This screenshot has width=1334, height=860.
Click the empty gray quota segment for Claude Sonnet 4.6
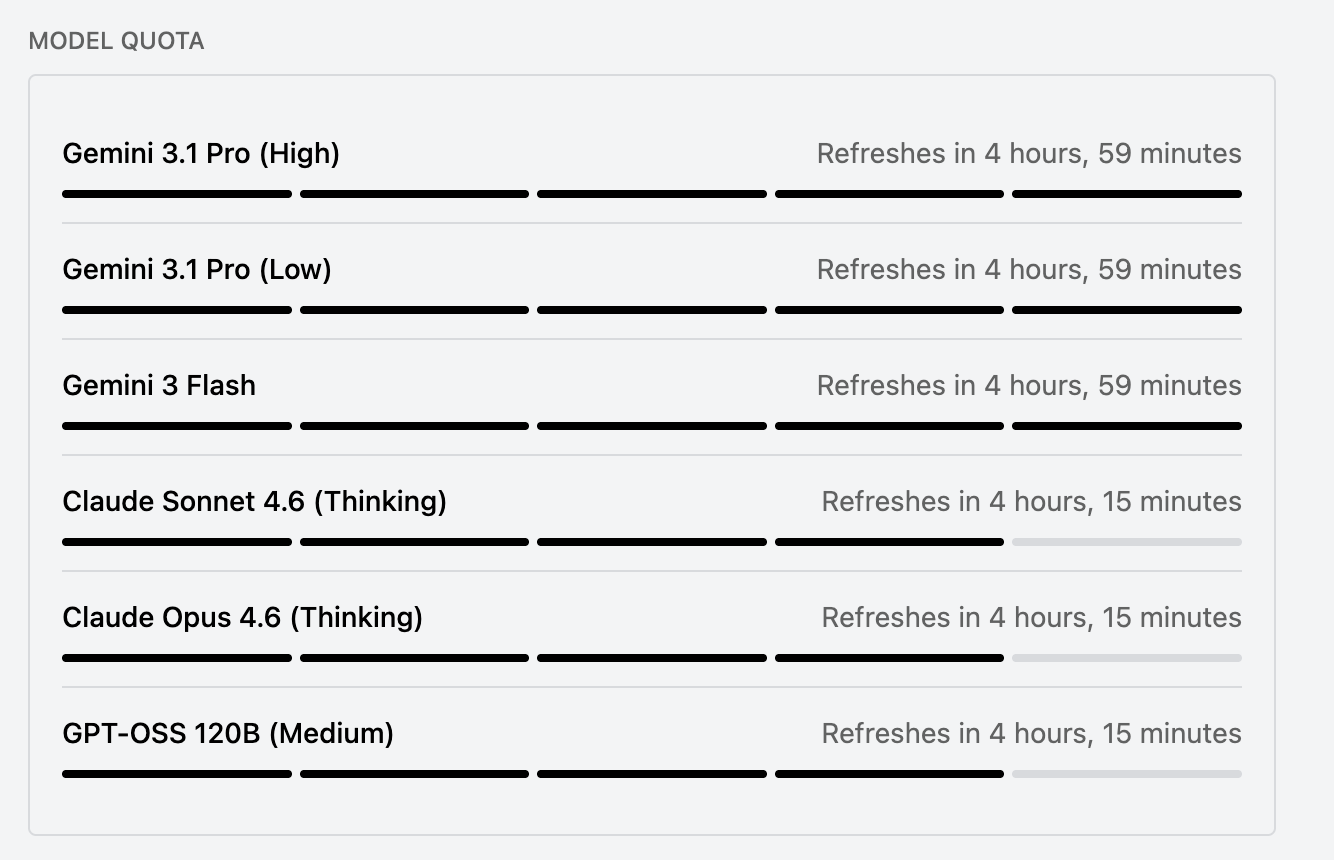(x=1127, y=542)
